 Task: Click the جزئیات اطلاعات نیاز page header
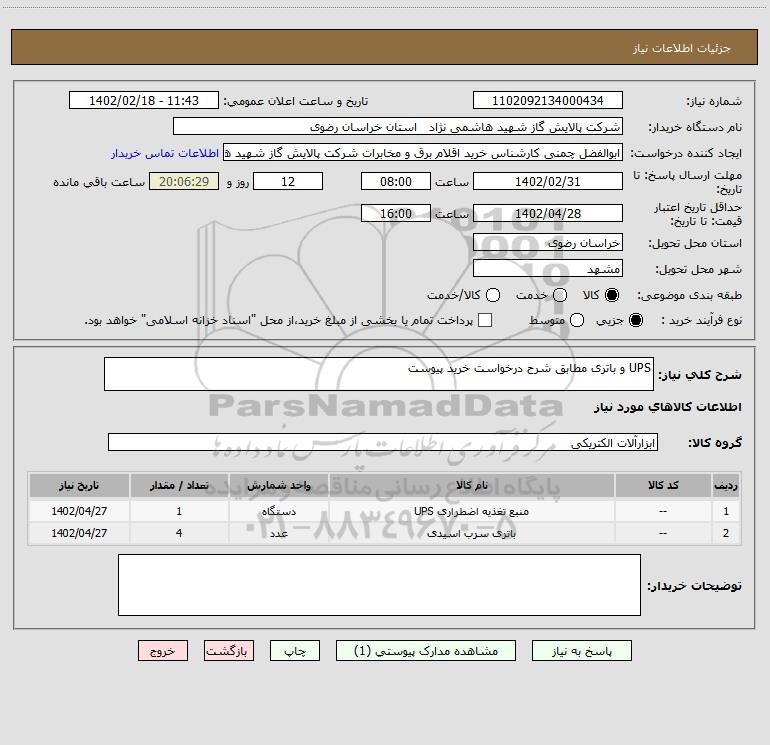[x=682, y=48]
